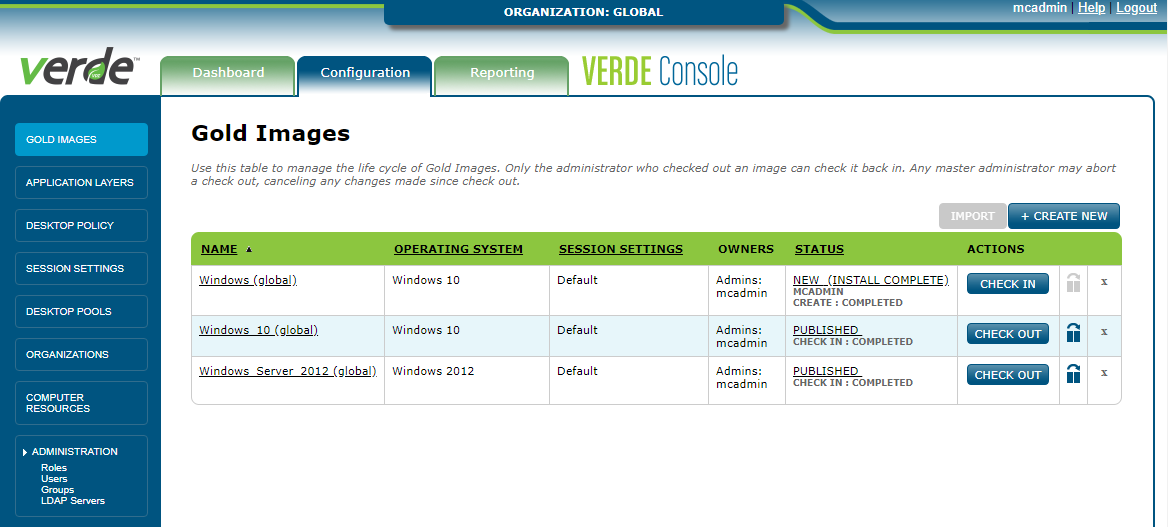The width and height of the screenshot is (1168, 527).
Task: Click PUBLISHED status of Windows_10 row
Action: (826, 329)
